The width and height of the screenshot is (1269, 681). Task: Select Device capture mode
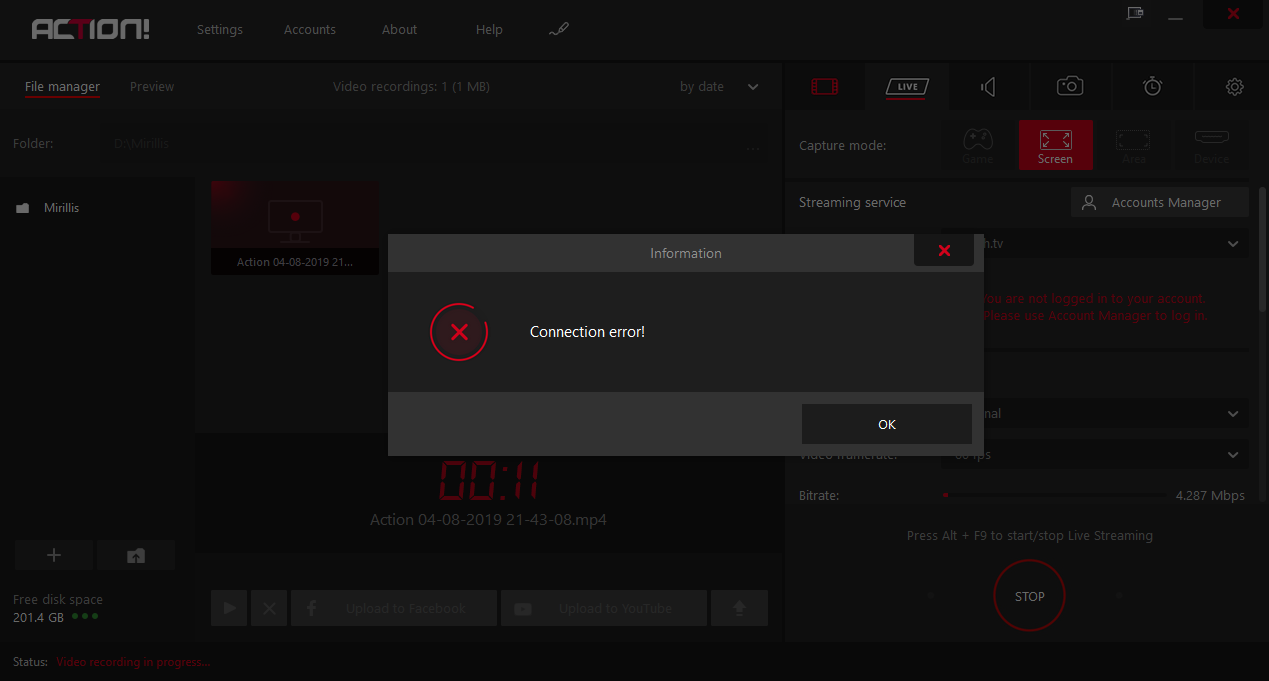1211,145
